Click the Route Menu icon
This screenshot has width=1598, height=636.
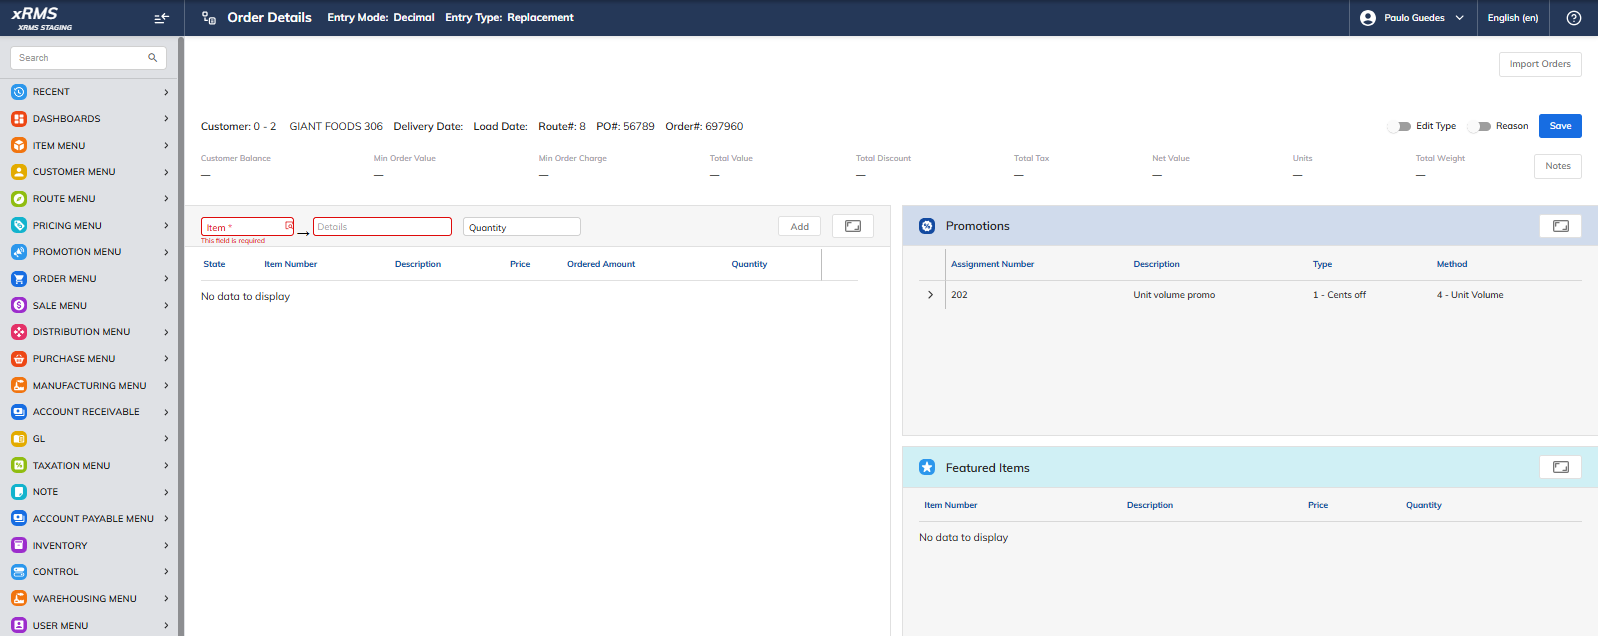19,199
